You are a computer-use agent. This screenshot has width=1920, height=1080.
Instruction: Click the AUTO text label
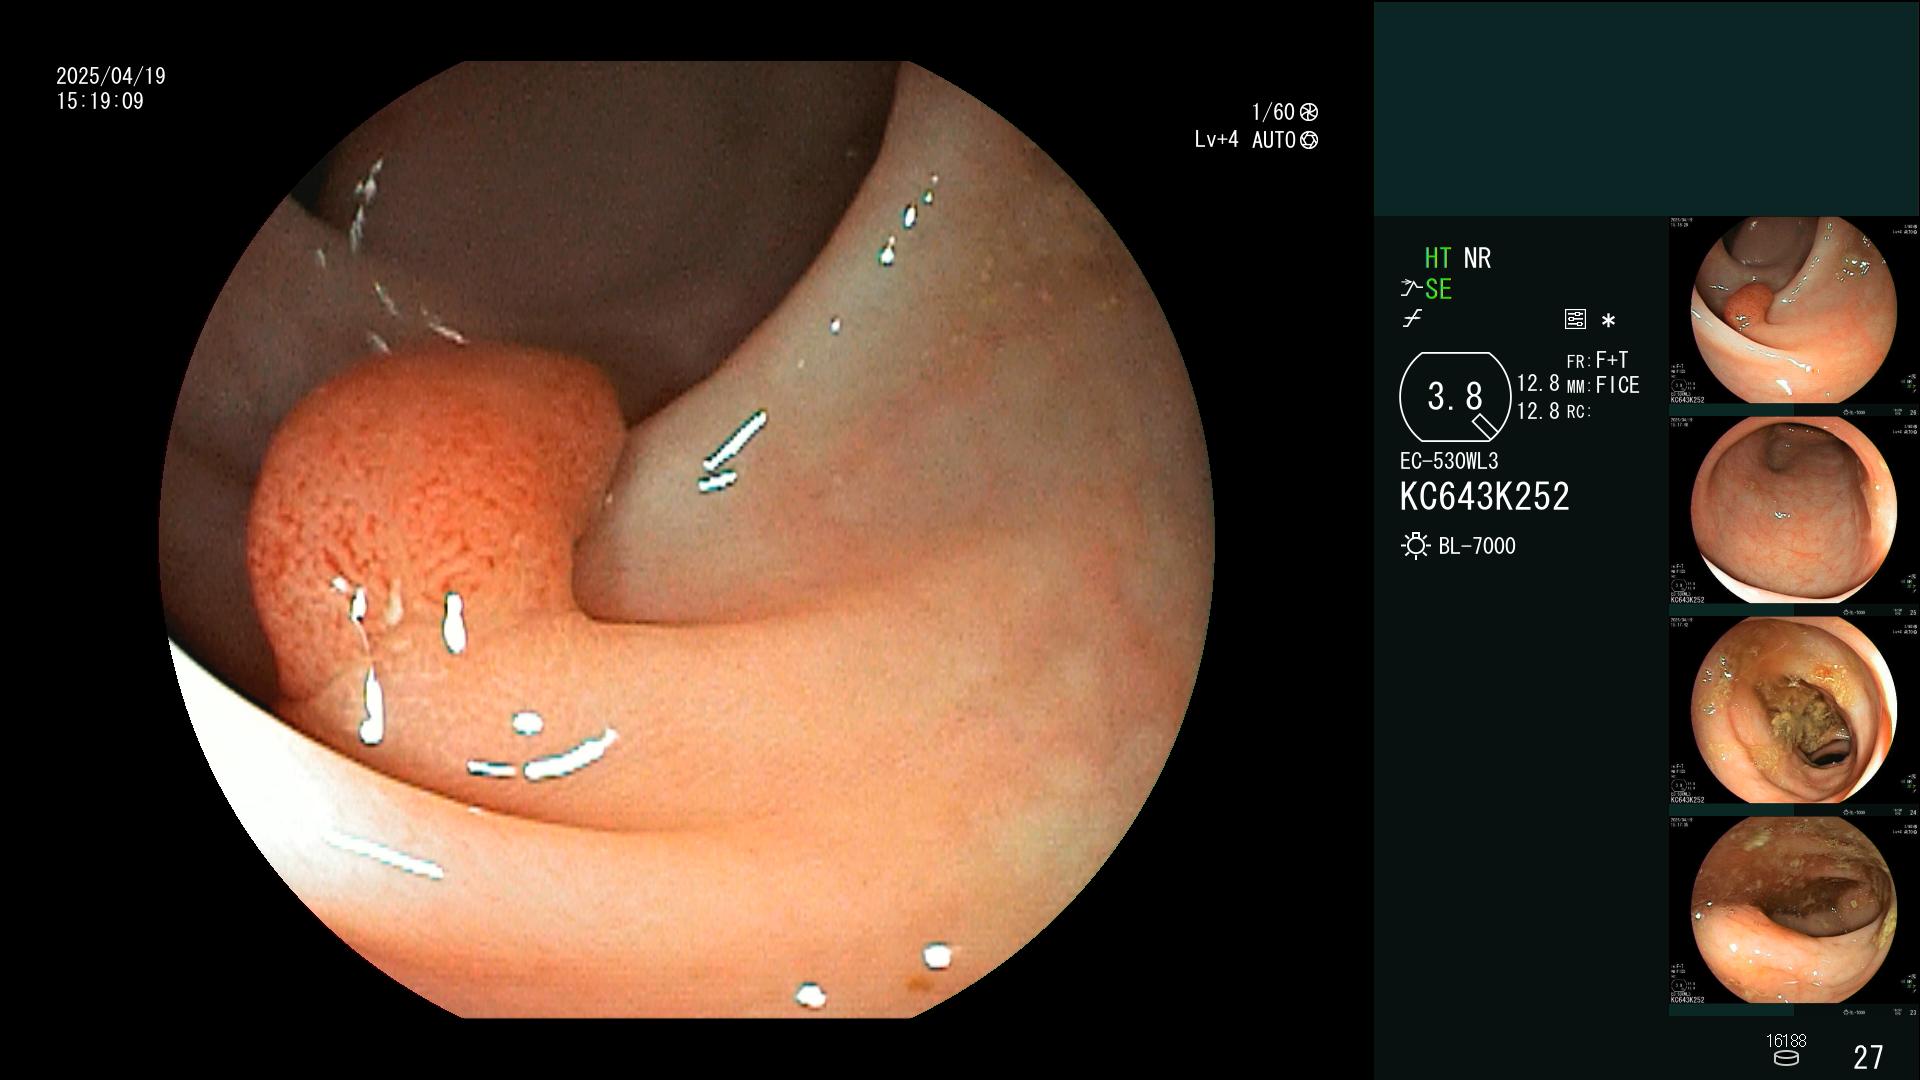click(x=1274, y=140)
